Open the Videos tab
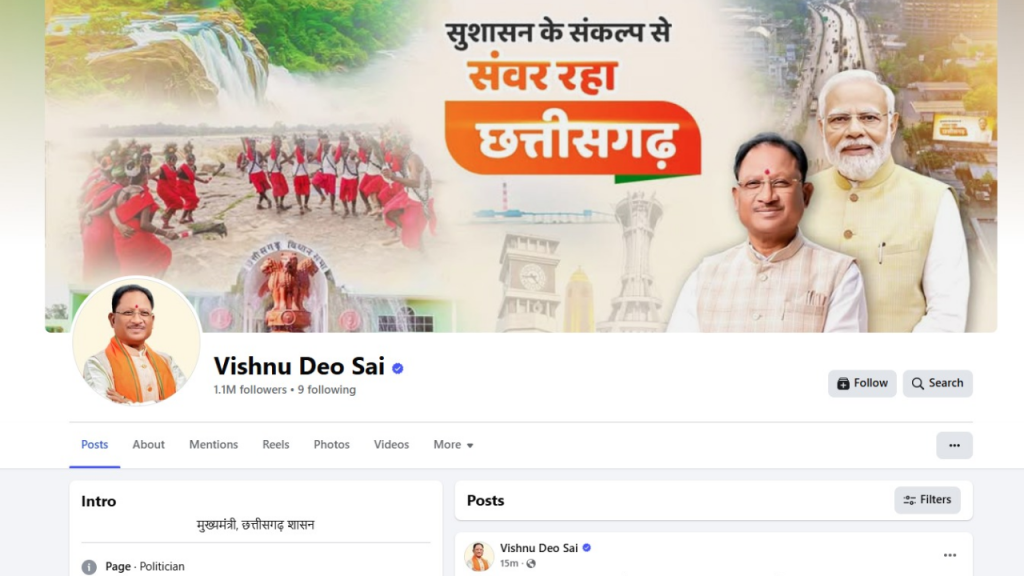Viewport: 1024px width, 576px height. [x=391, y=445]
